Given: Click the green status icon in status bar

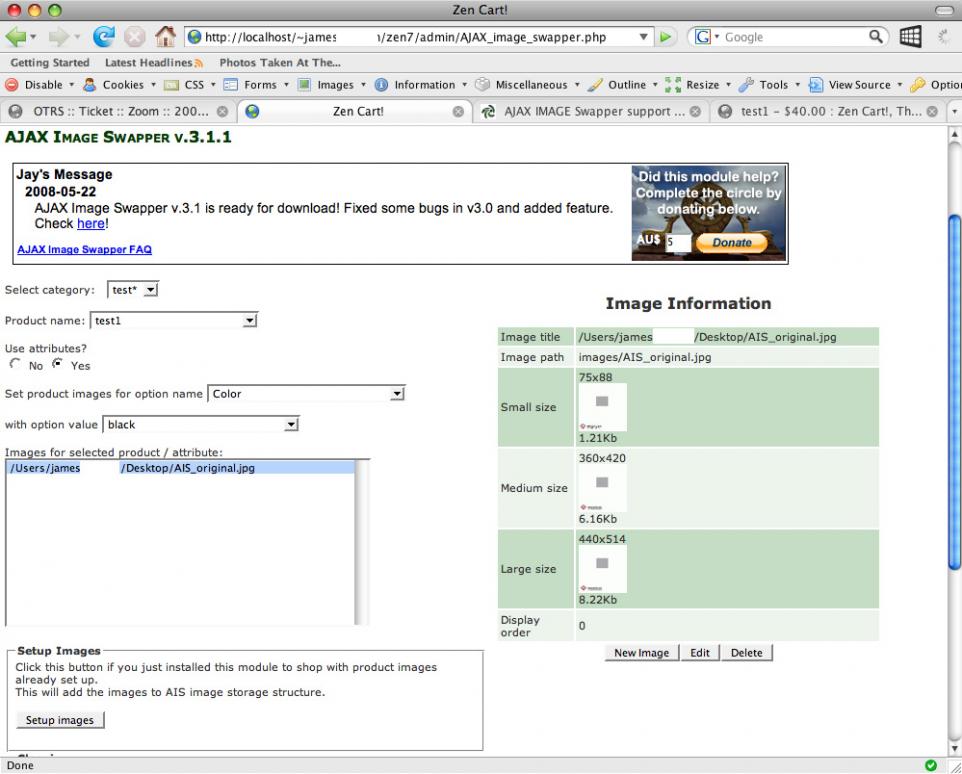Looking at the screenshot, I should [931, 765].
